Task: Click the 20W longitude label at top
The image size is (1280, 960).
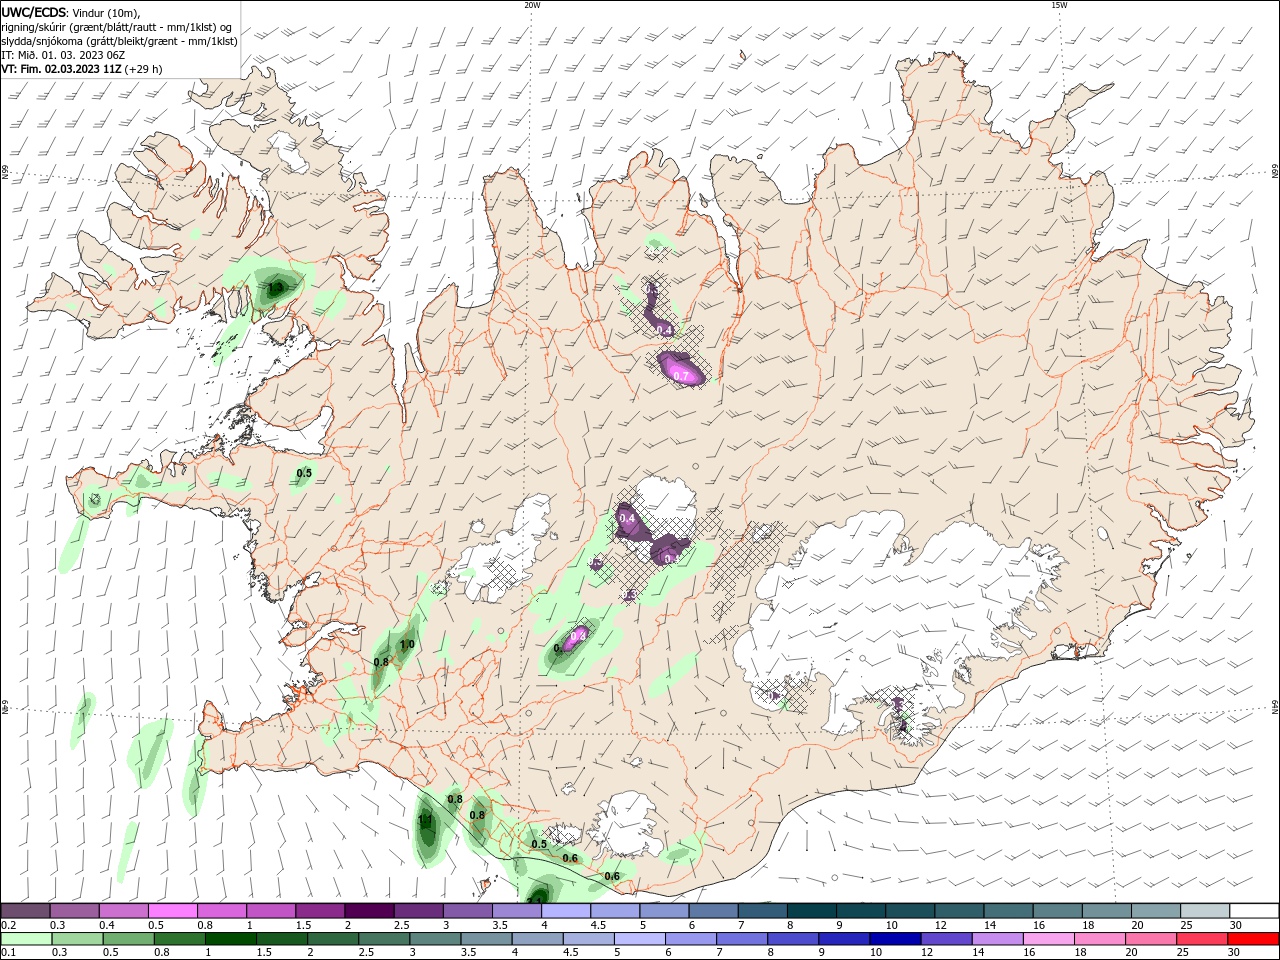Action: tap(532, 5)
